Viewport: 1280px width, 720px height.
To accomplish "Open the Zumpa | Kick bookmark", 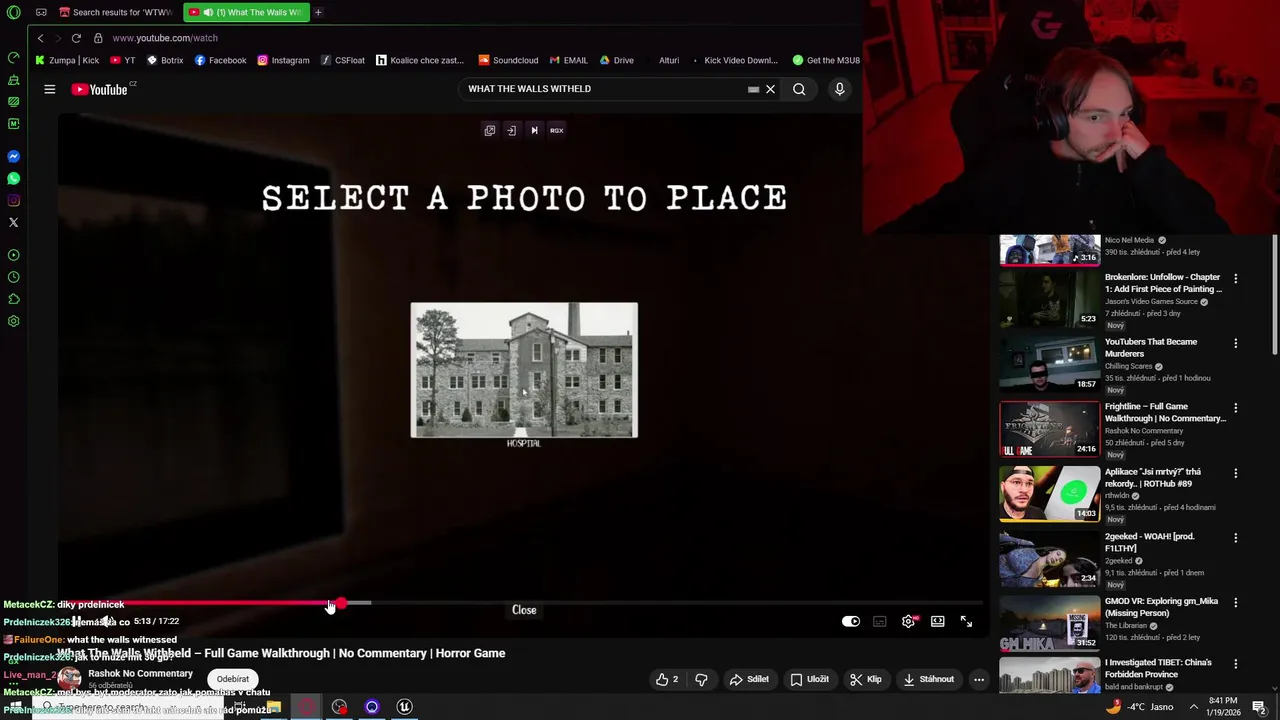I will pyautogui.click(x=67, y=60).
